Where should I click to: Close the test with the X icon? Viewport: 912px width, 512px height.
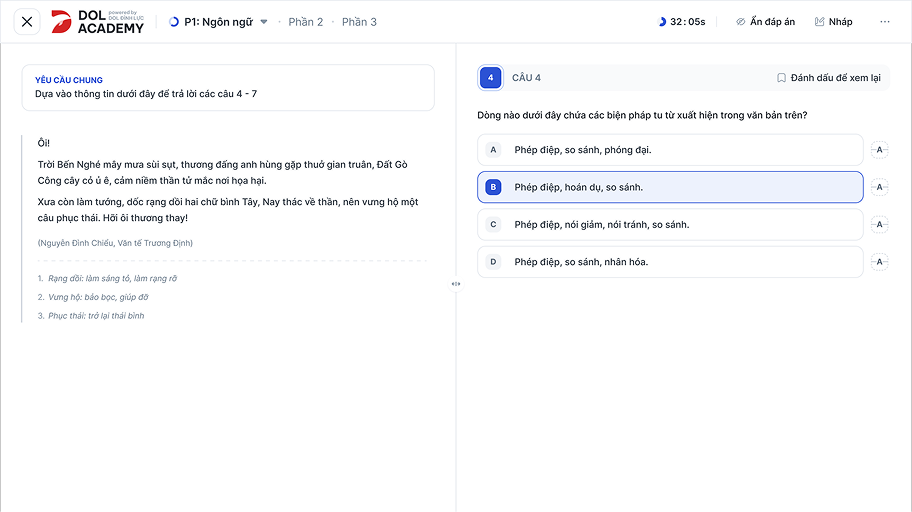(27, 22)
